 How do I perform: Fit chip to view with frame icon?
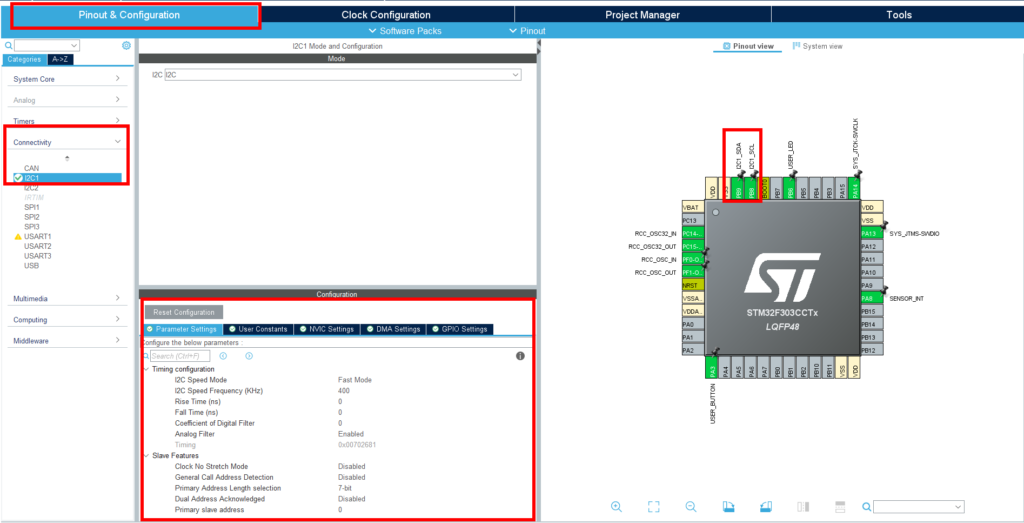pos(654,507)
